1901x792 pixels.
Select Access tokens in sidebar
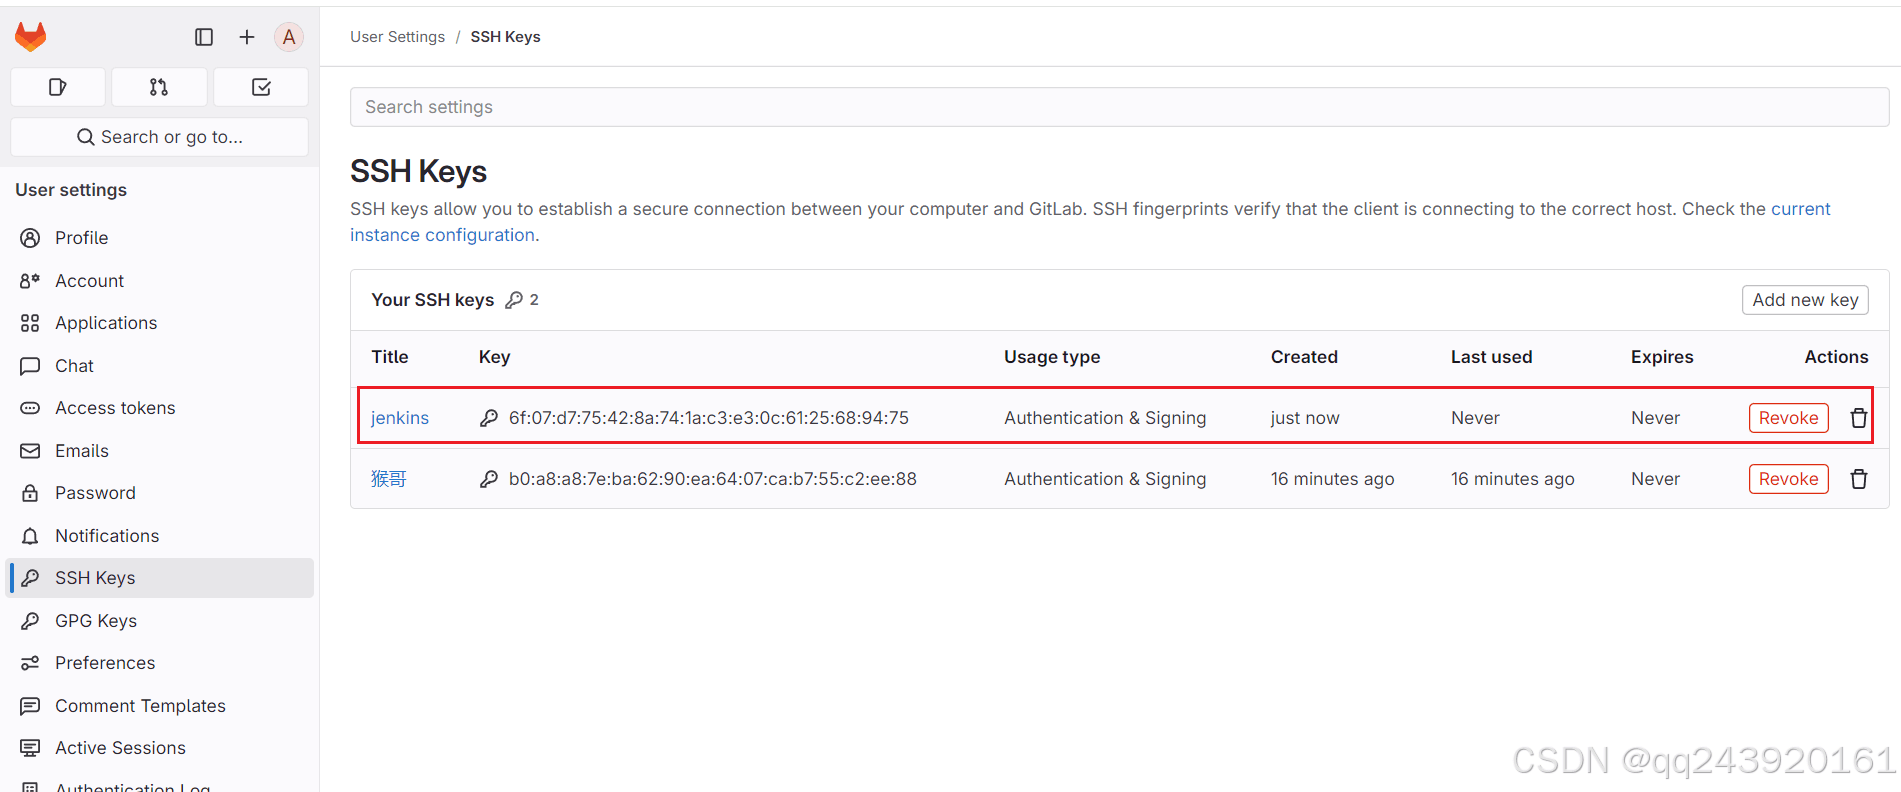tap(115, 408)
